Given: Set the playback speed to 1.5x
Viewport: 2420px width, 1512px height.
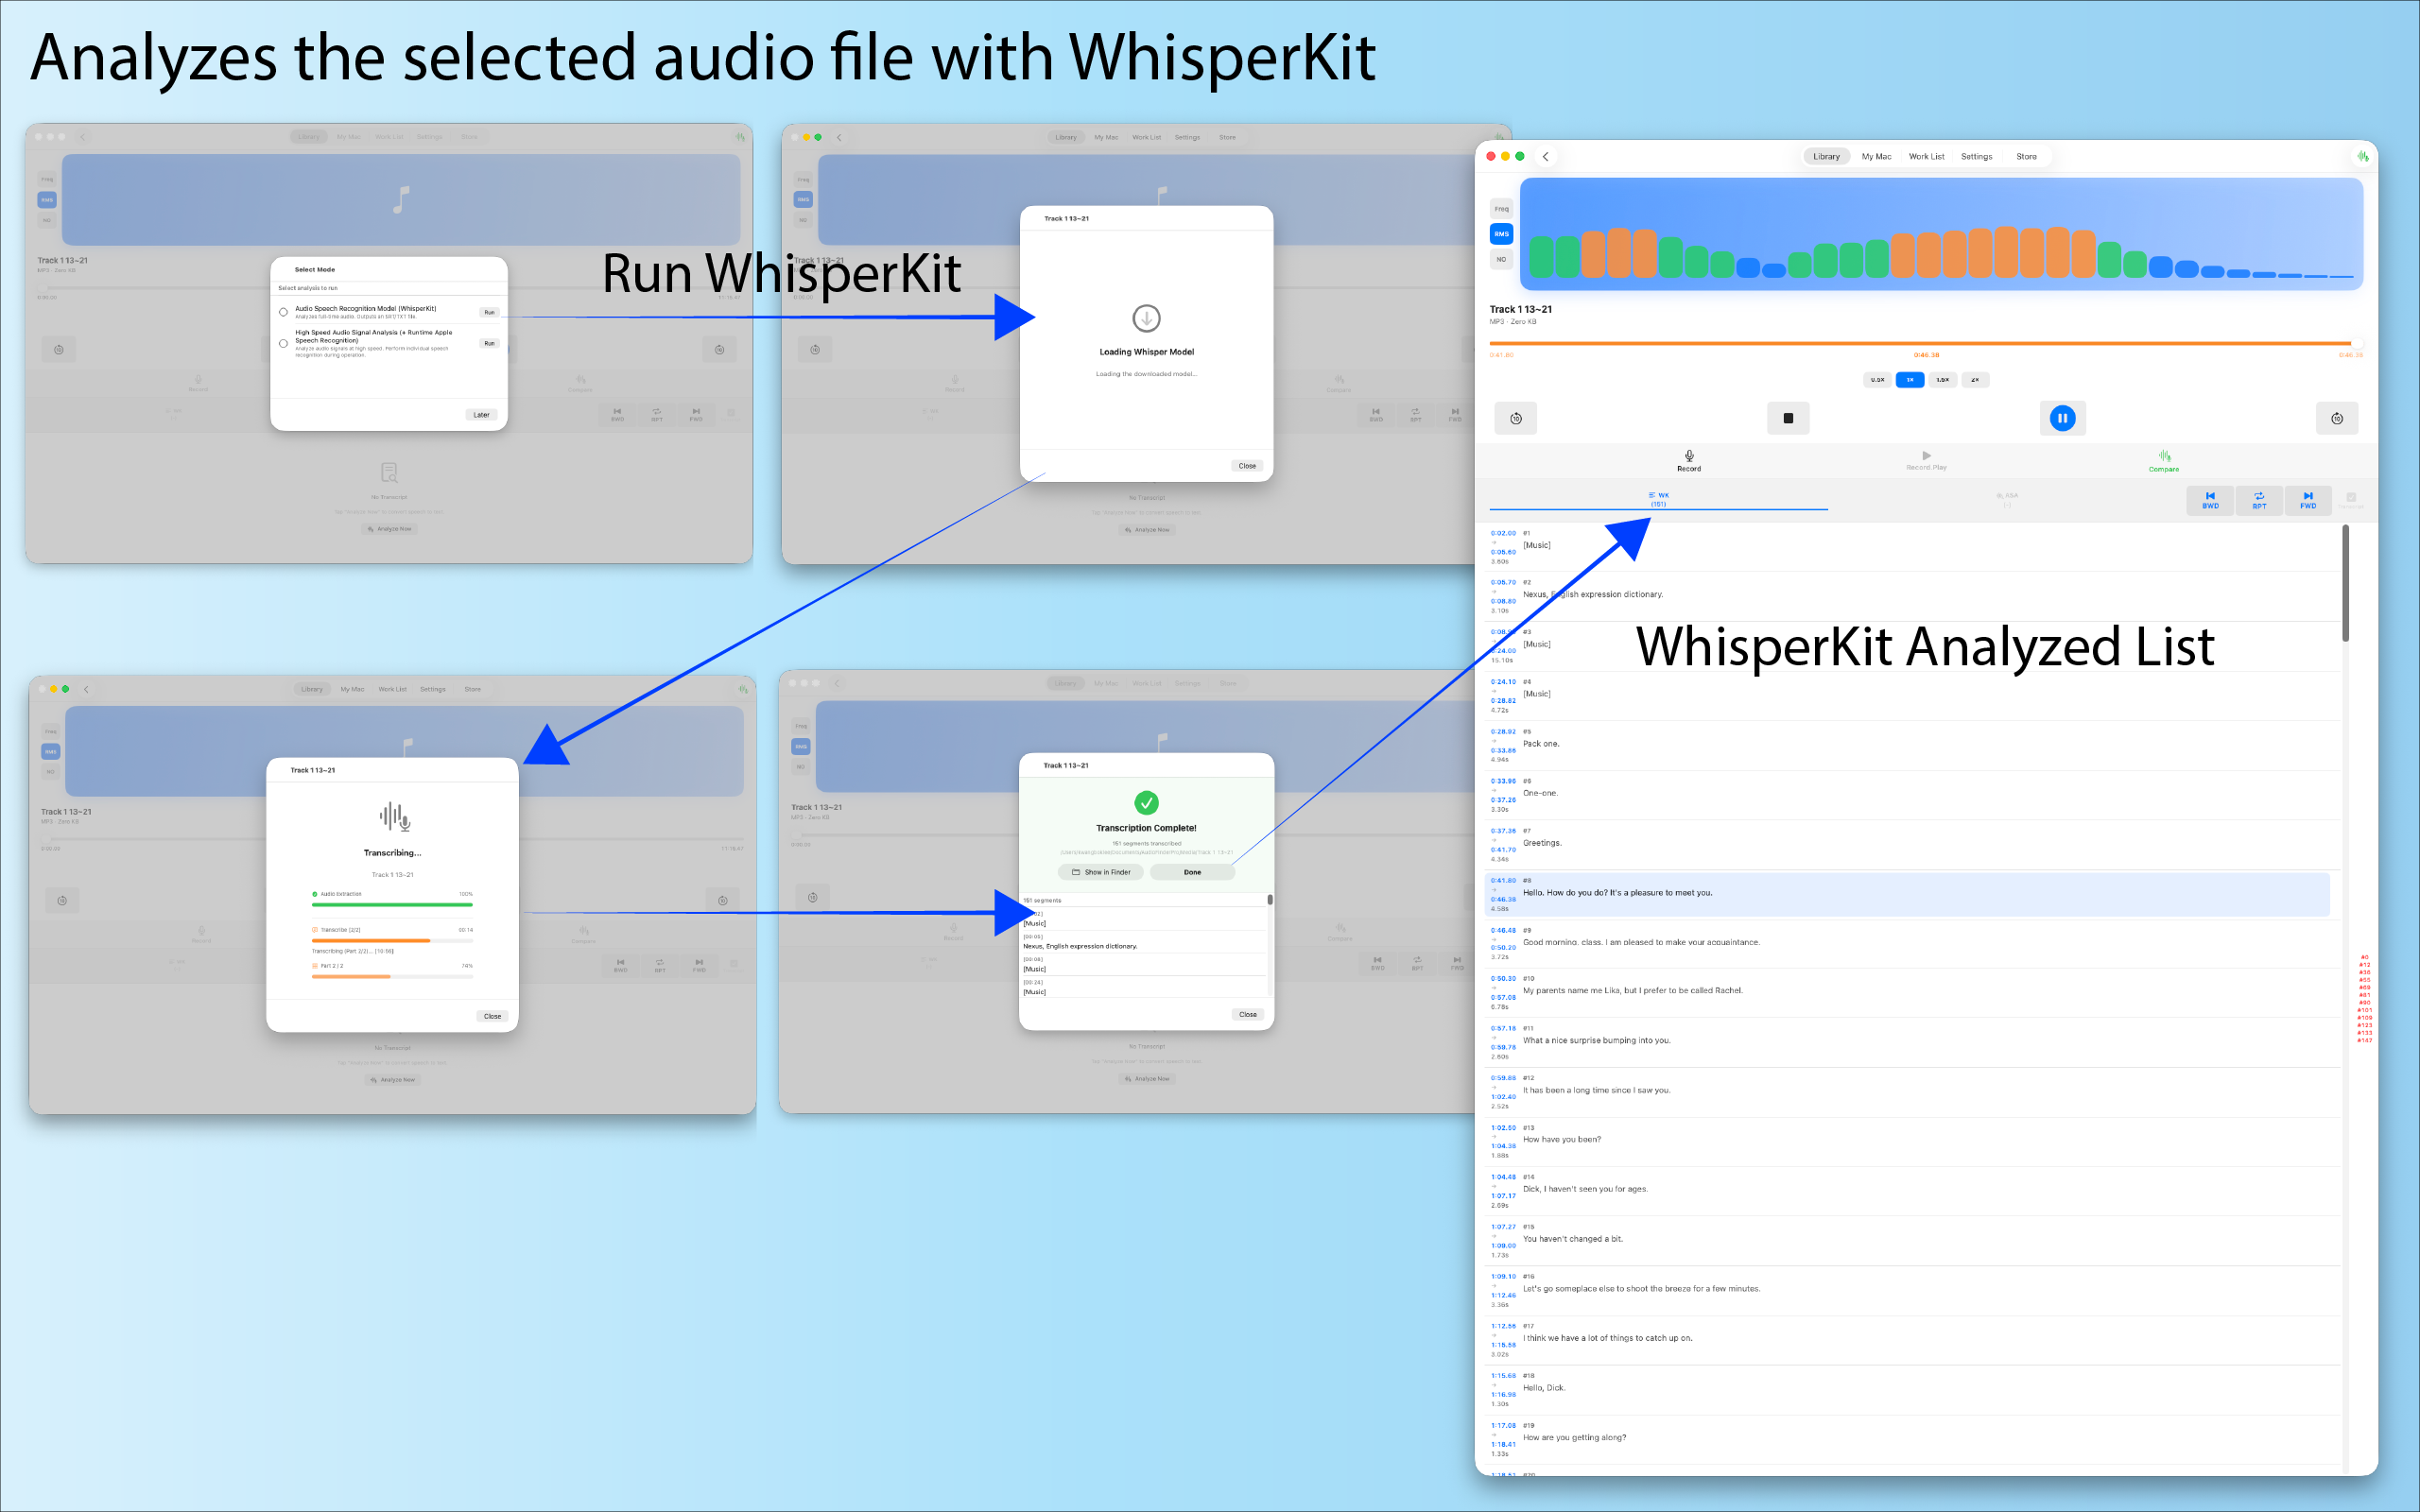Looking at the screenshot, I should pyautogui.click(x=1942, y=380).
